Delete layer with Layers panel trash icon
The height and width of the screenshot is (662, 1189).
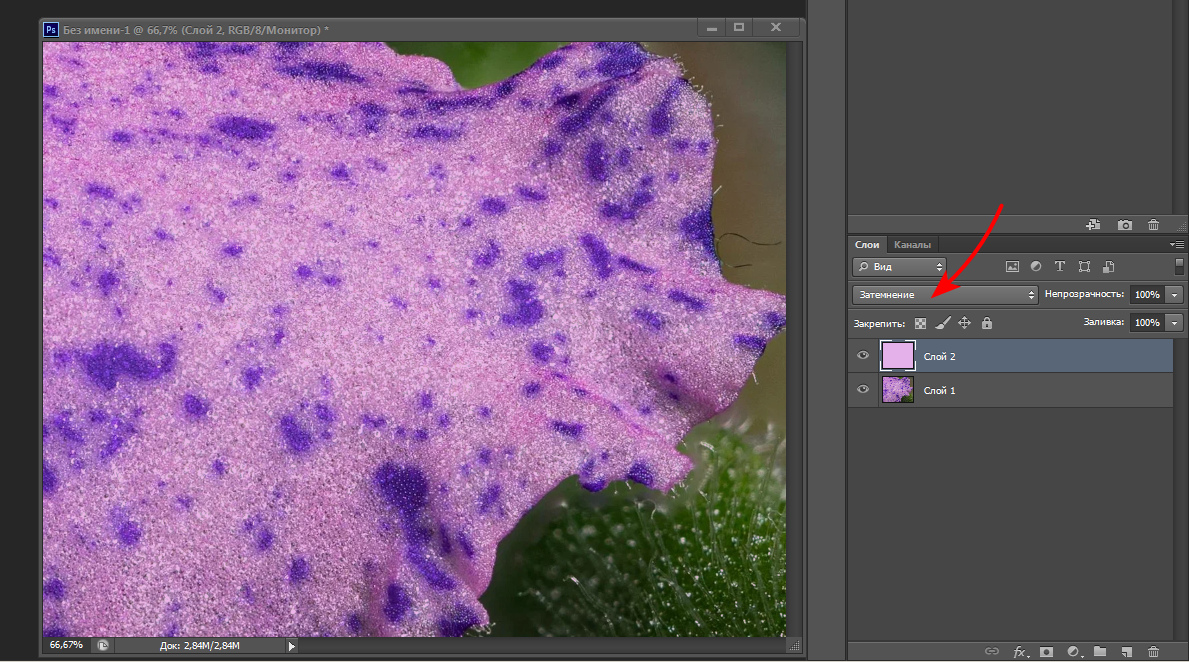tap(1153, 651)
